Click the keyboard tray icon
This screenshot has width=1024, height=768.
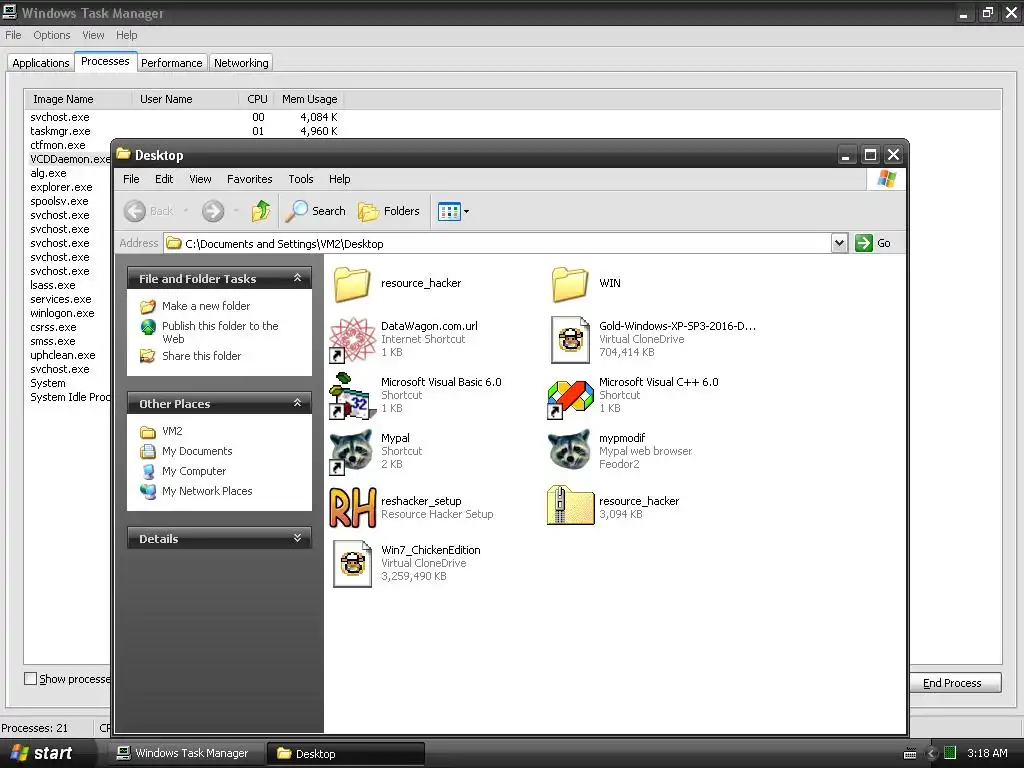pyautogui.click(x=910, y=754)
